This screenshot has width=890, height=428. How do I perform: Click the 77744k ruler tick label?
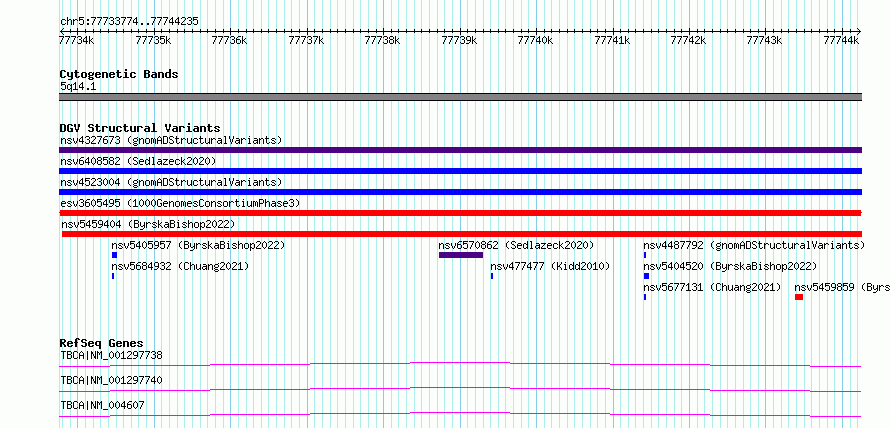(841, 40)
